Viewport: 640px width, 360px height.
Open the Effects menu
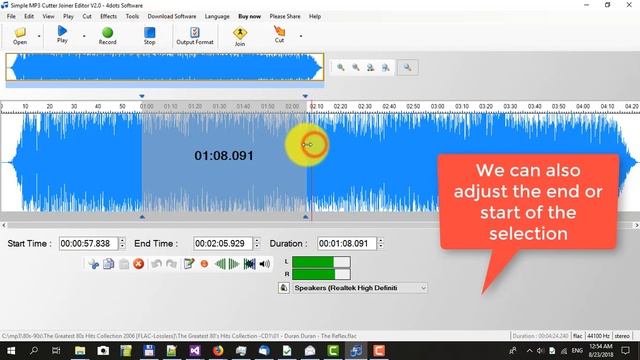pyautogui.click(x=108, y=16)
